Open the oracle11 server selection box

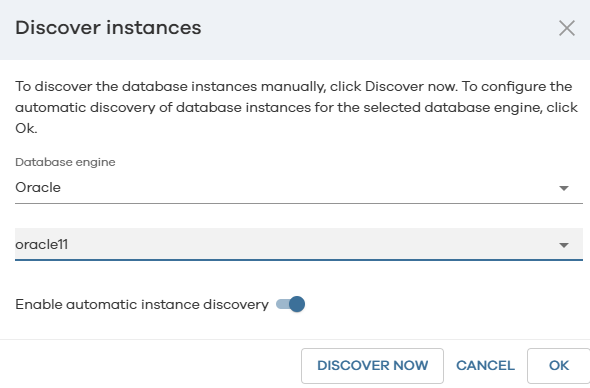299,244
